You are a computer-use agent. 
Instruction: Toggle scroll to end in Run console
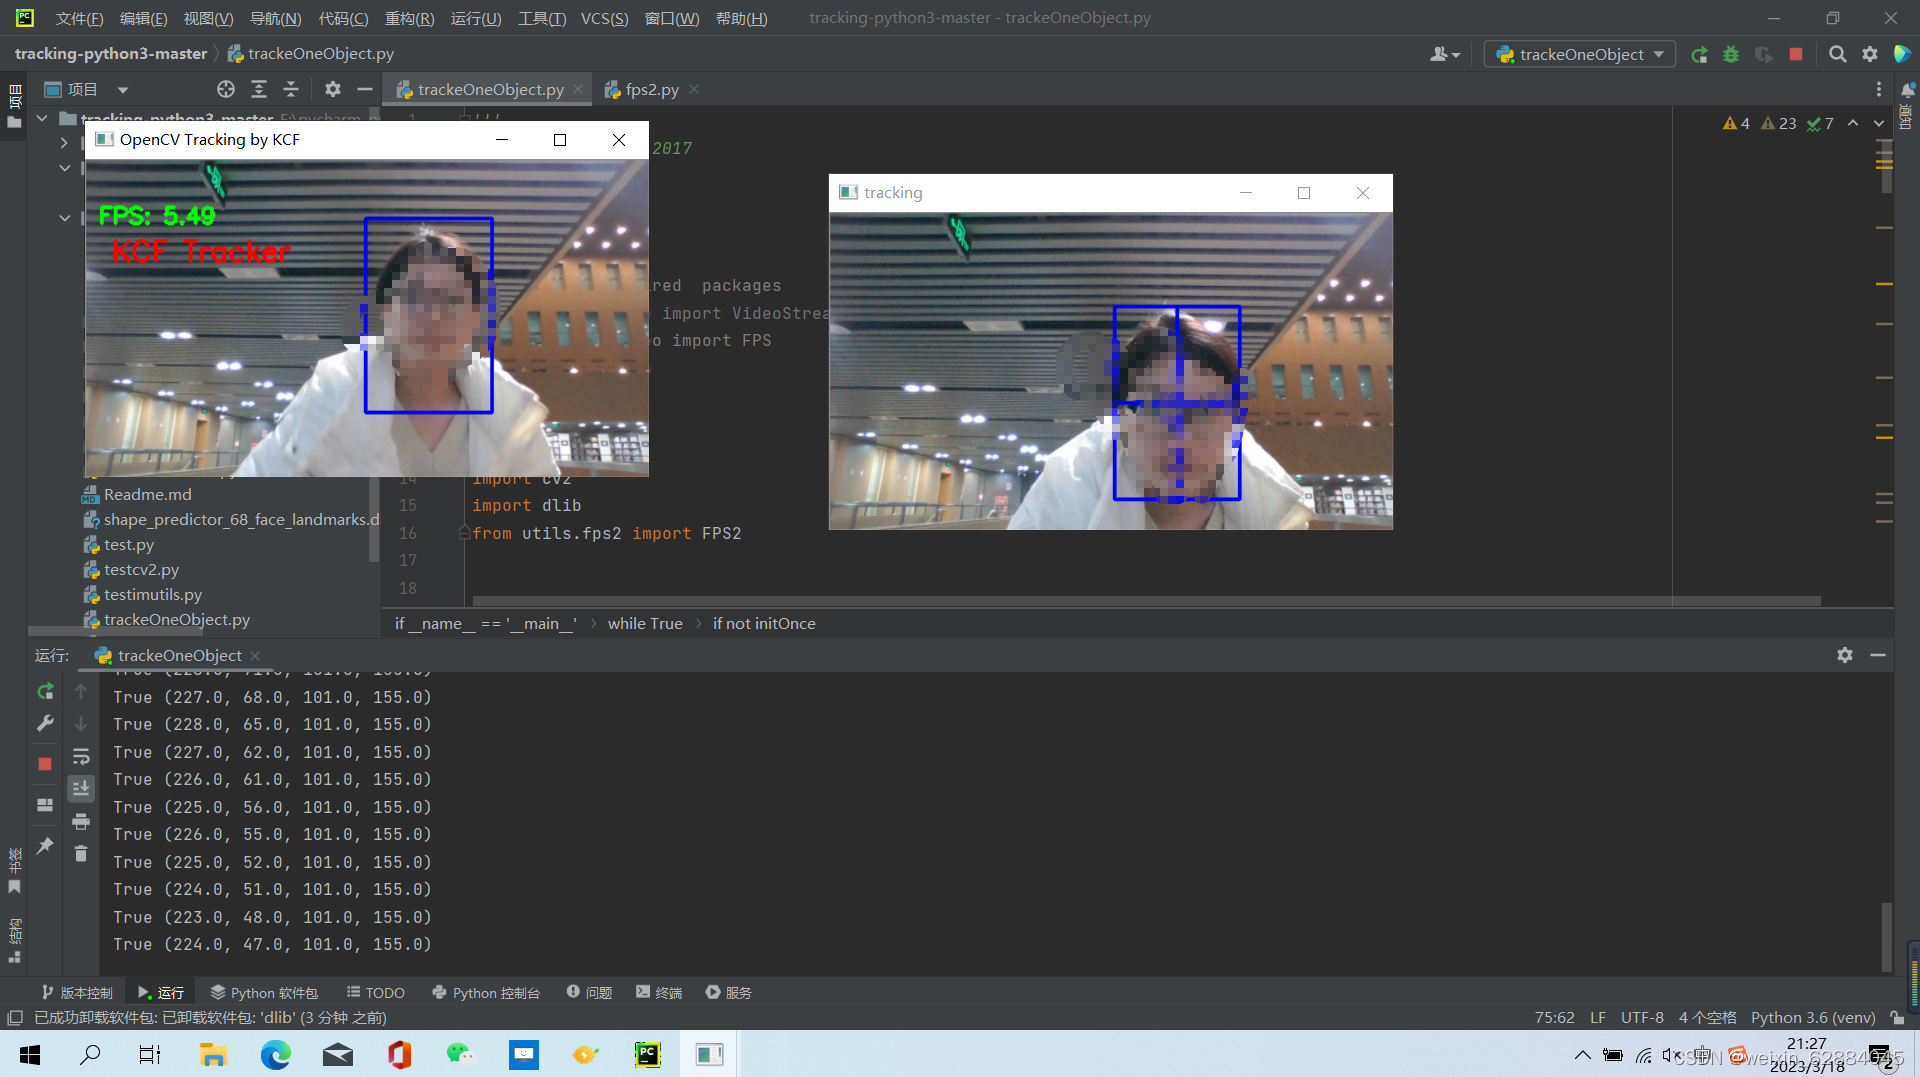coord(81,788)
